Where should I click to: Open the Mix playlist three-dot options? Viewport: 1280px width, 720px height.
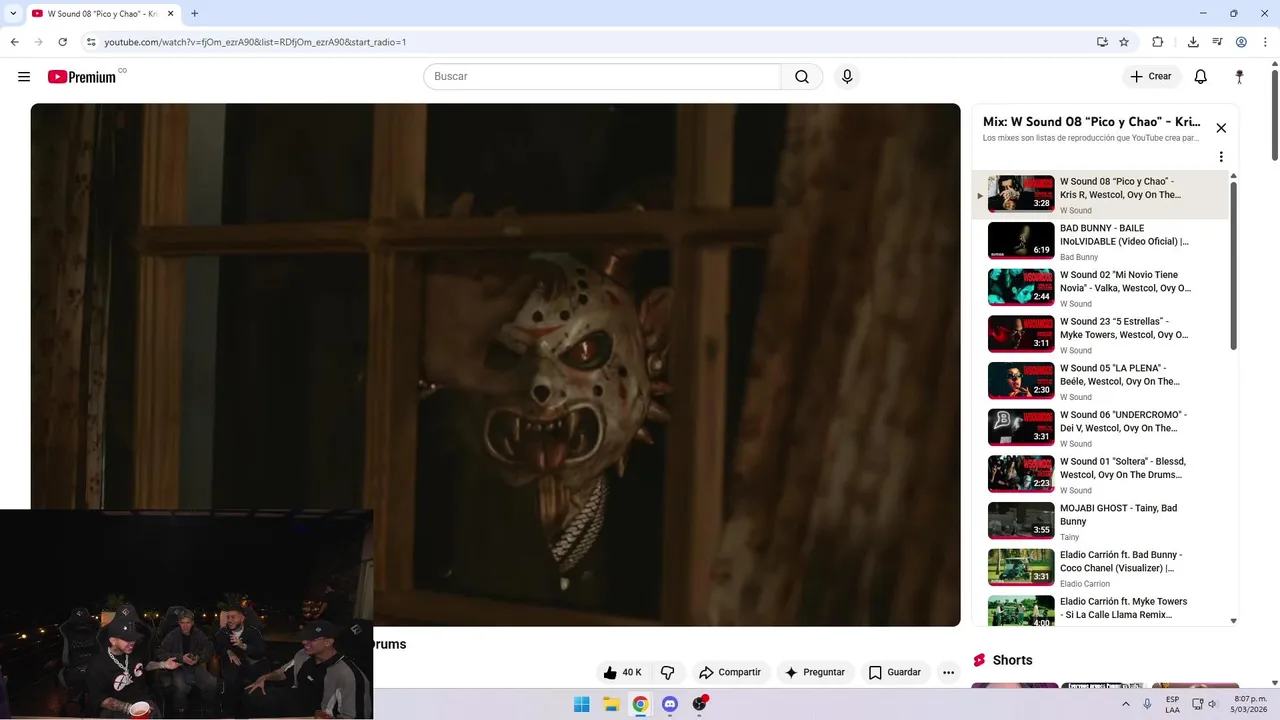tap(1221, 157)
